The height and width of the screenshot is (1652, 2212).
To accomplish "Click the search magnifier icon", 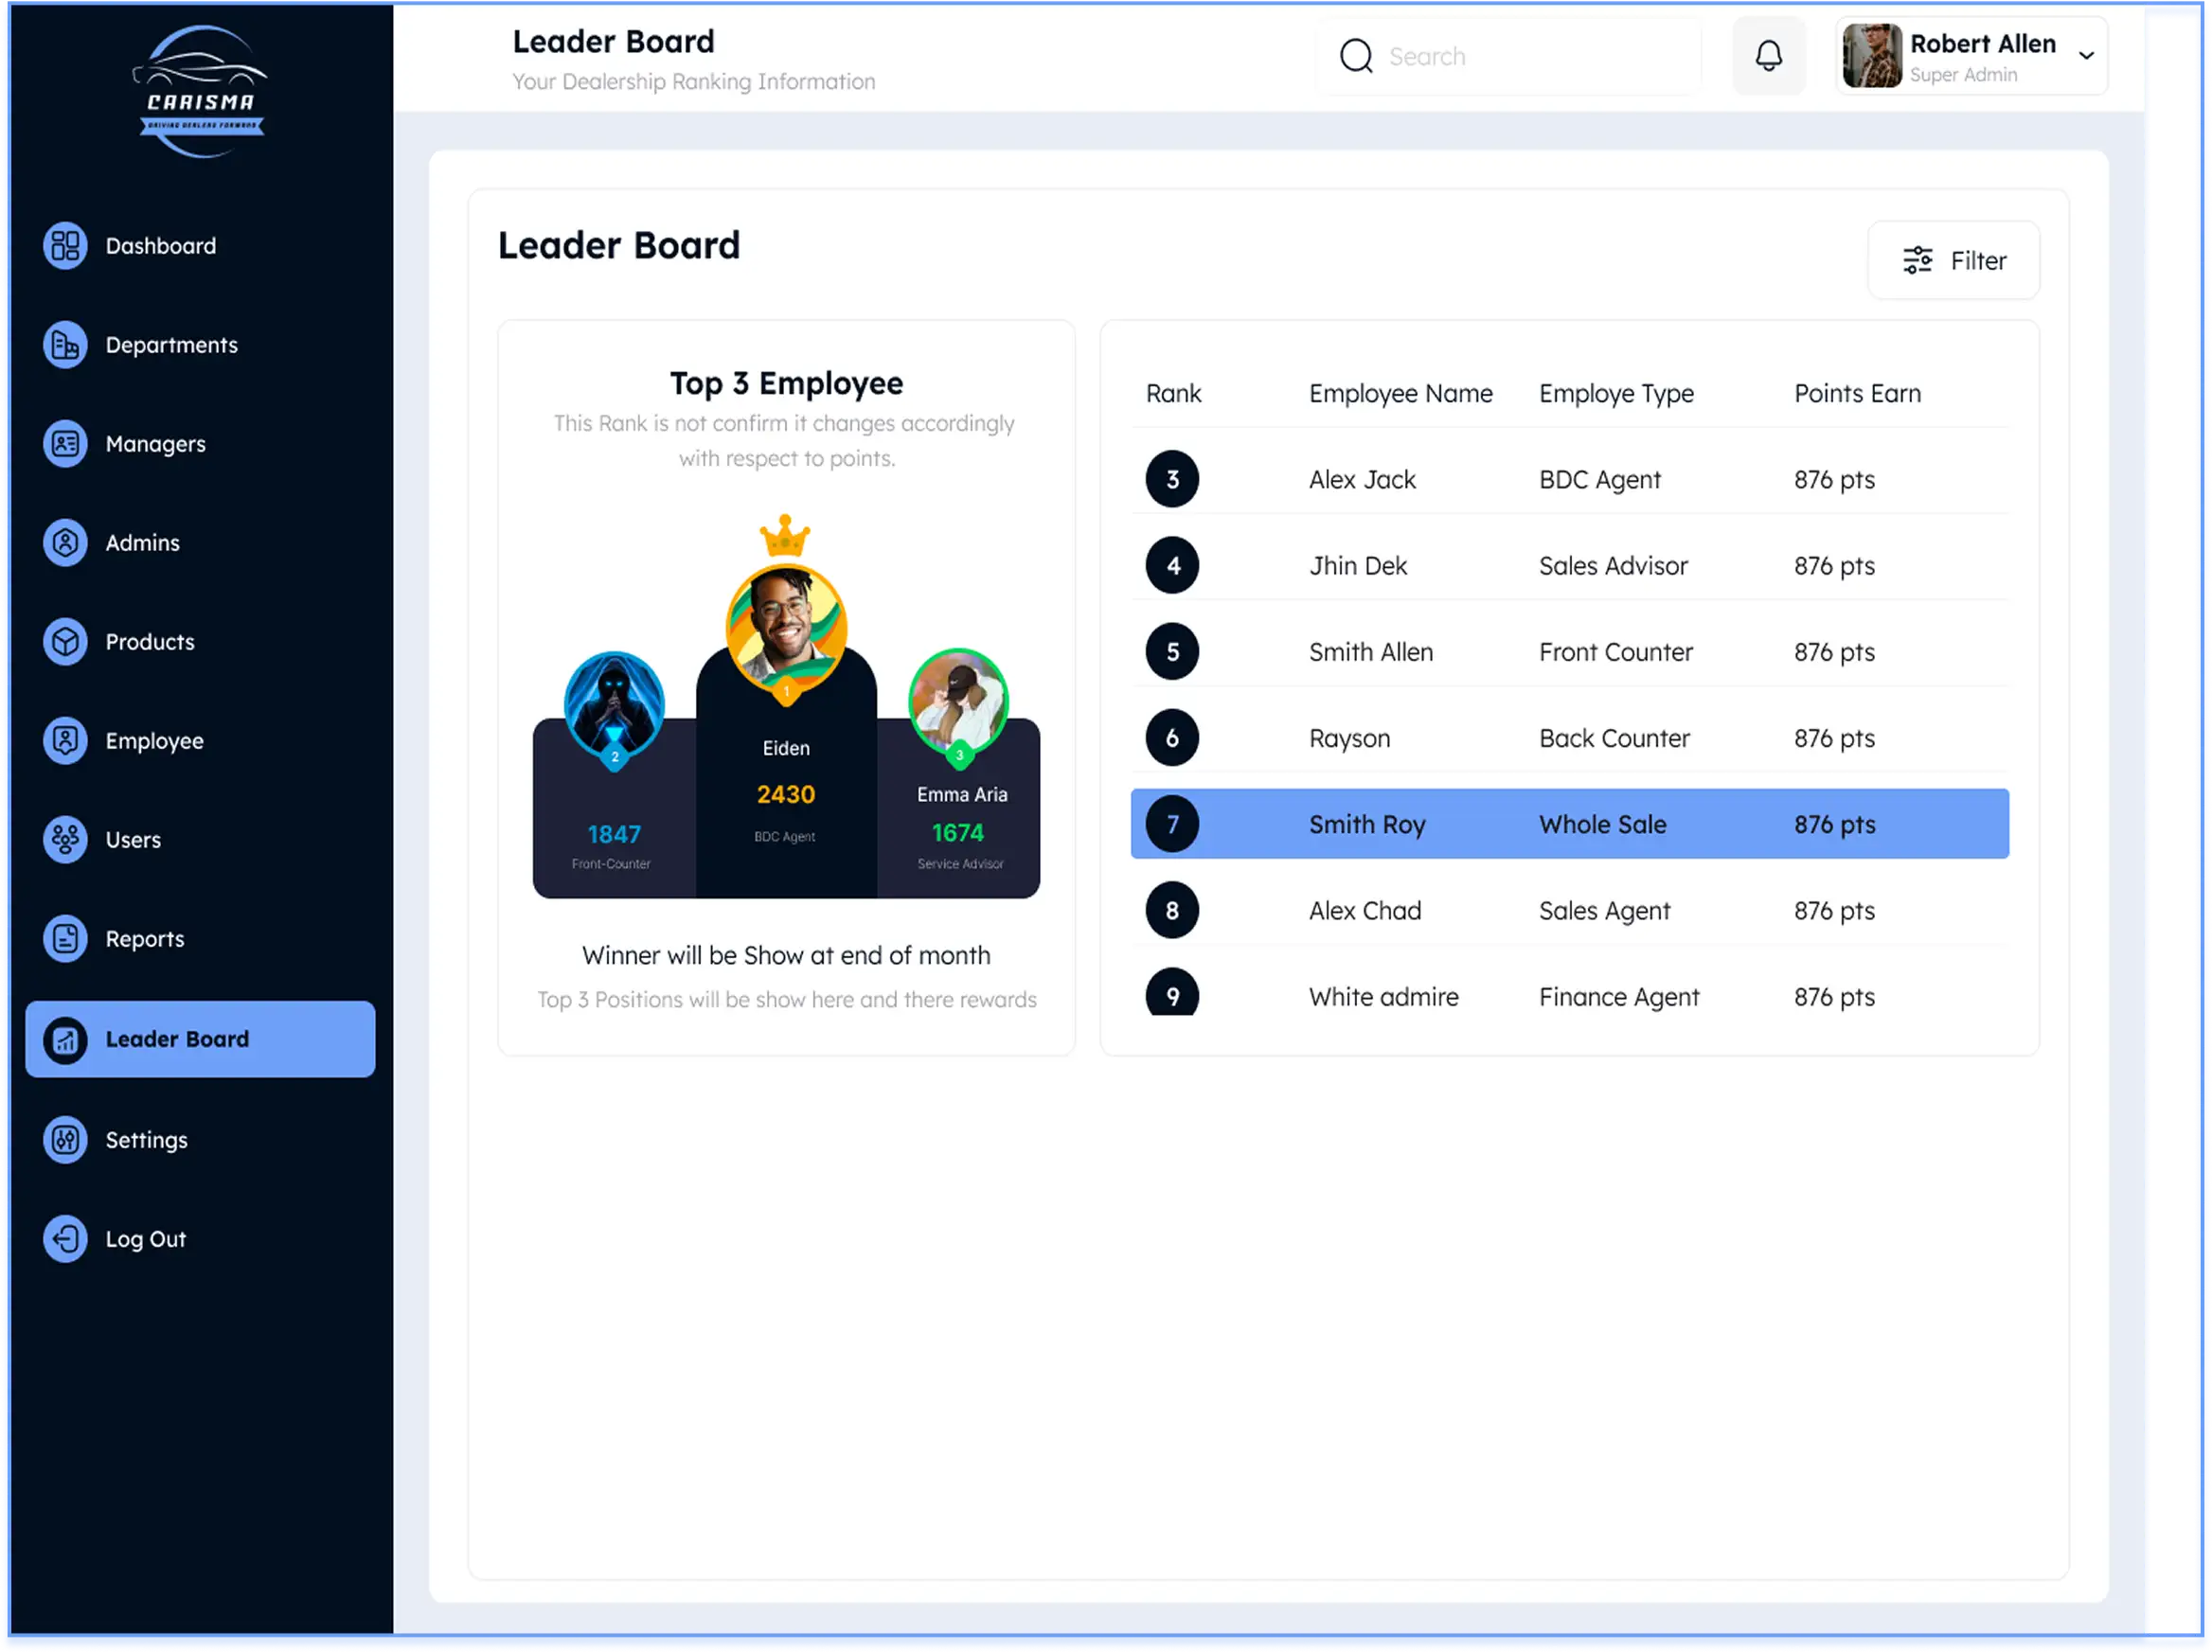I will tap(1356, 56).
